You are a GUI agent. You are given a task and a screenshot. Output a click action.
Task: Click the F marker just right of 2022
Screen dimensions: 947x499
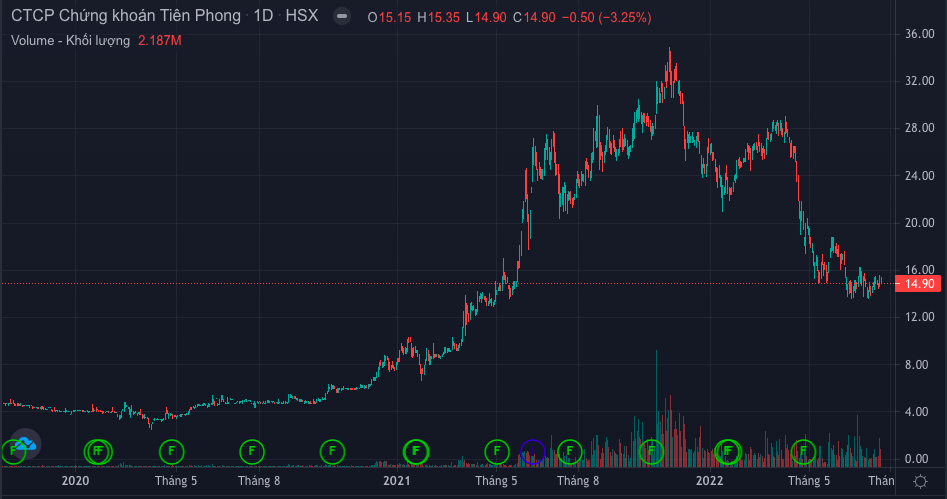coord(728,452)
